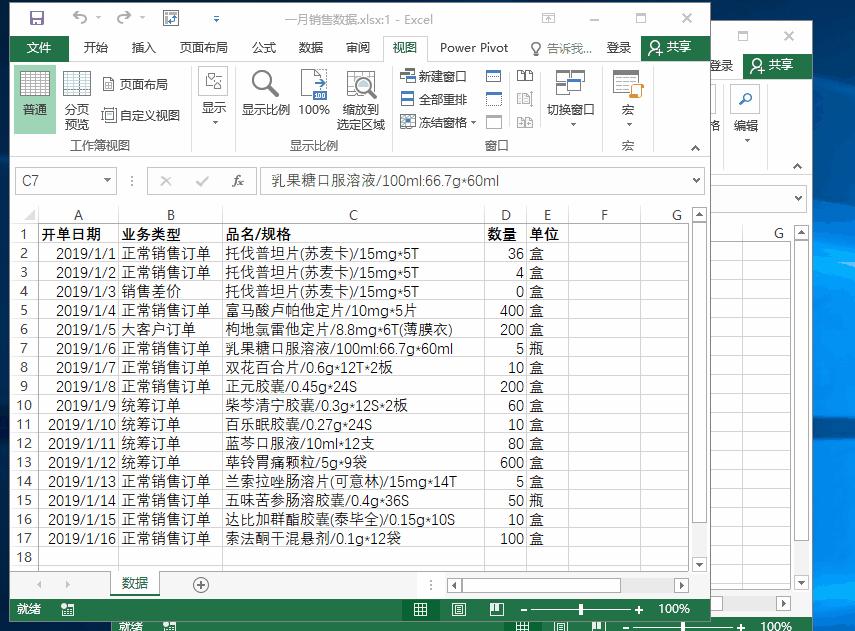Click the 缩放到选定区域 zoom icon
This screenshot has height=631, width=855.
point(362,97)
